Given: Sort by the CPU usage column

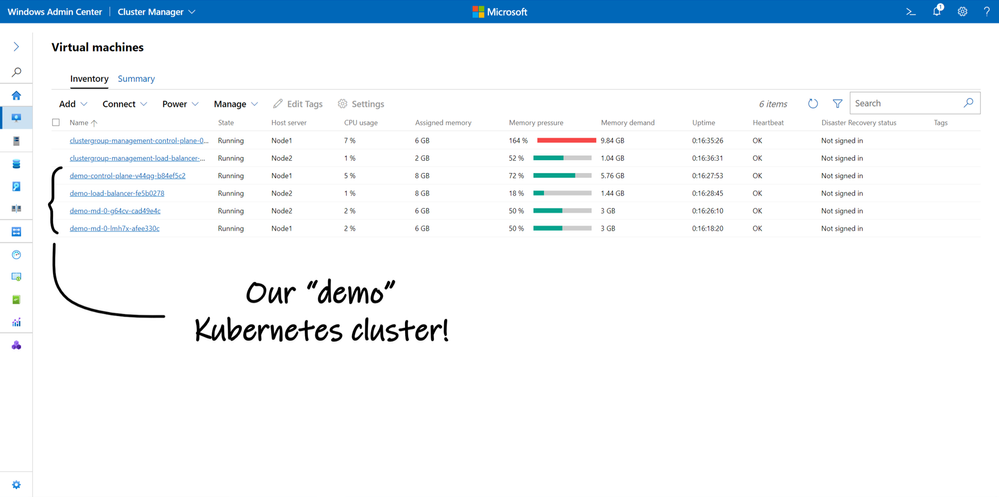Looking at the screenshot, I should [361, 122].
